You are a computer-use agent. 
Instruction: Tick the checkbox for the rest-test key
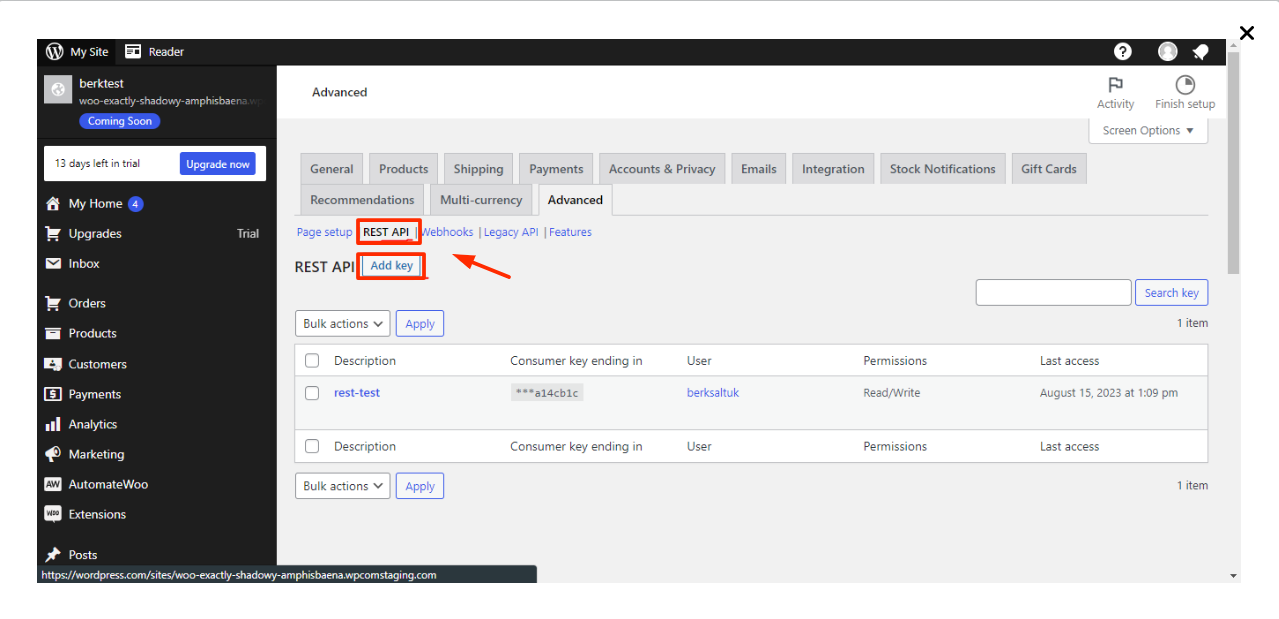click(x=312, y=393)
